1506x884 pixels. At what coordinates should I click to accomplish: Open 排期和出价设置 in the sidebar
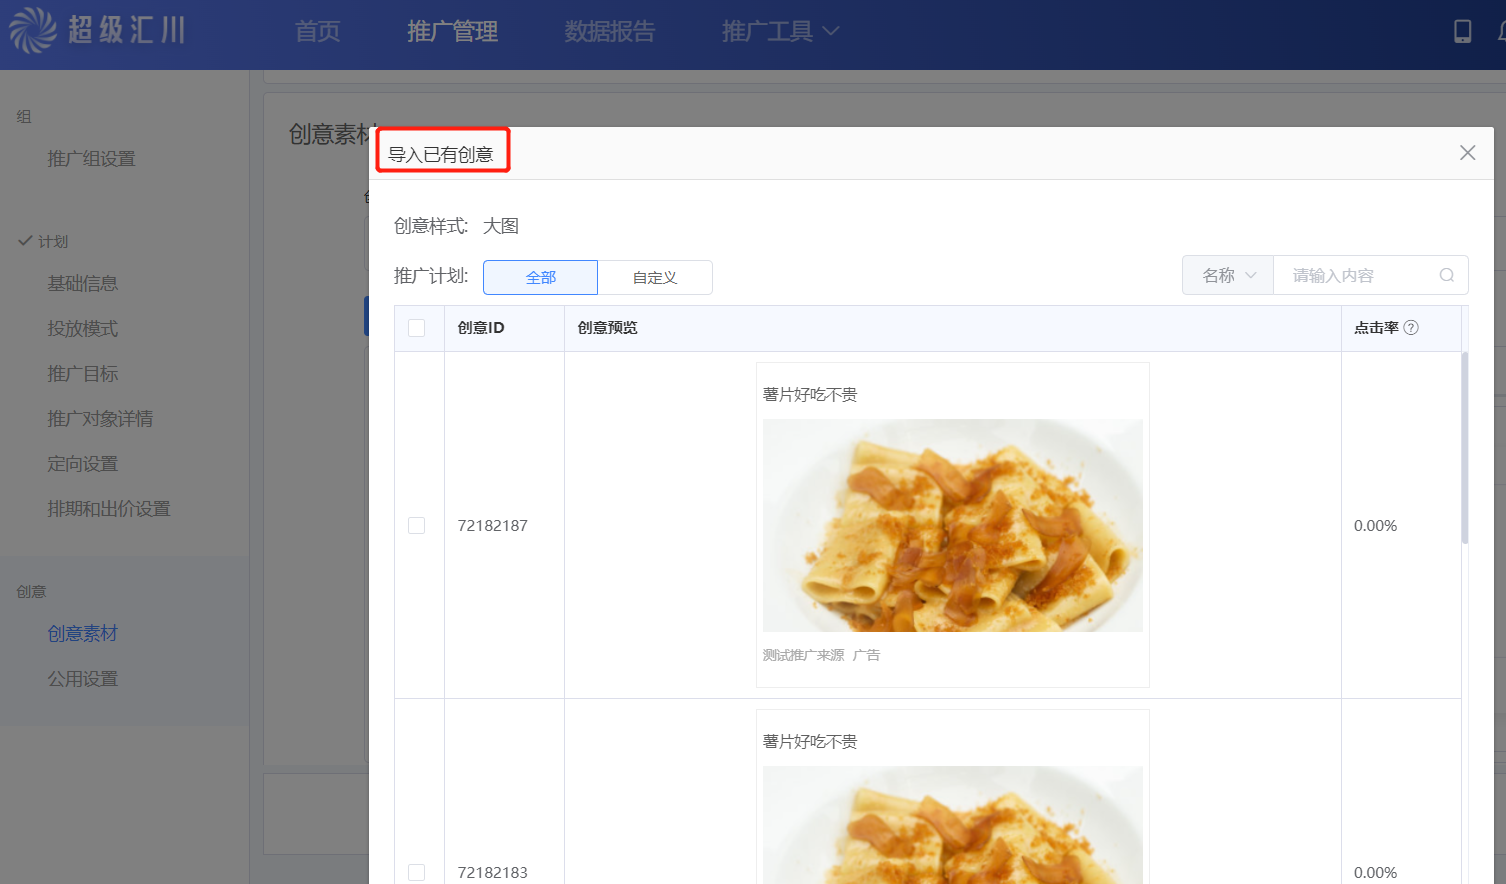(109, 509)
